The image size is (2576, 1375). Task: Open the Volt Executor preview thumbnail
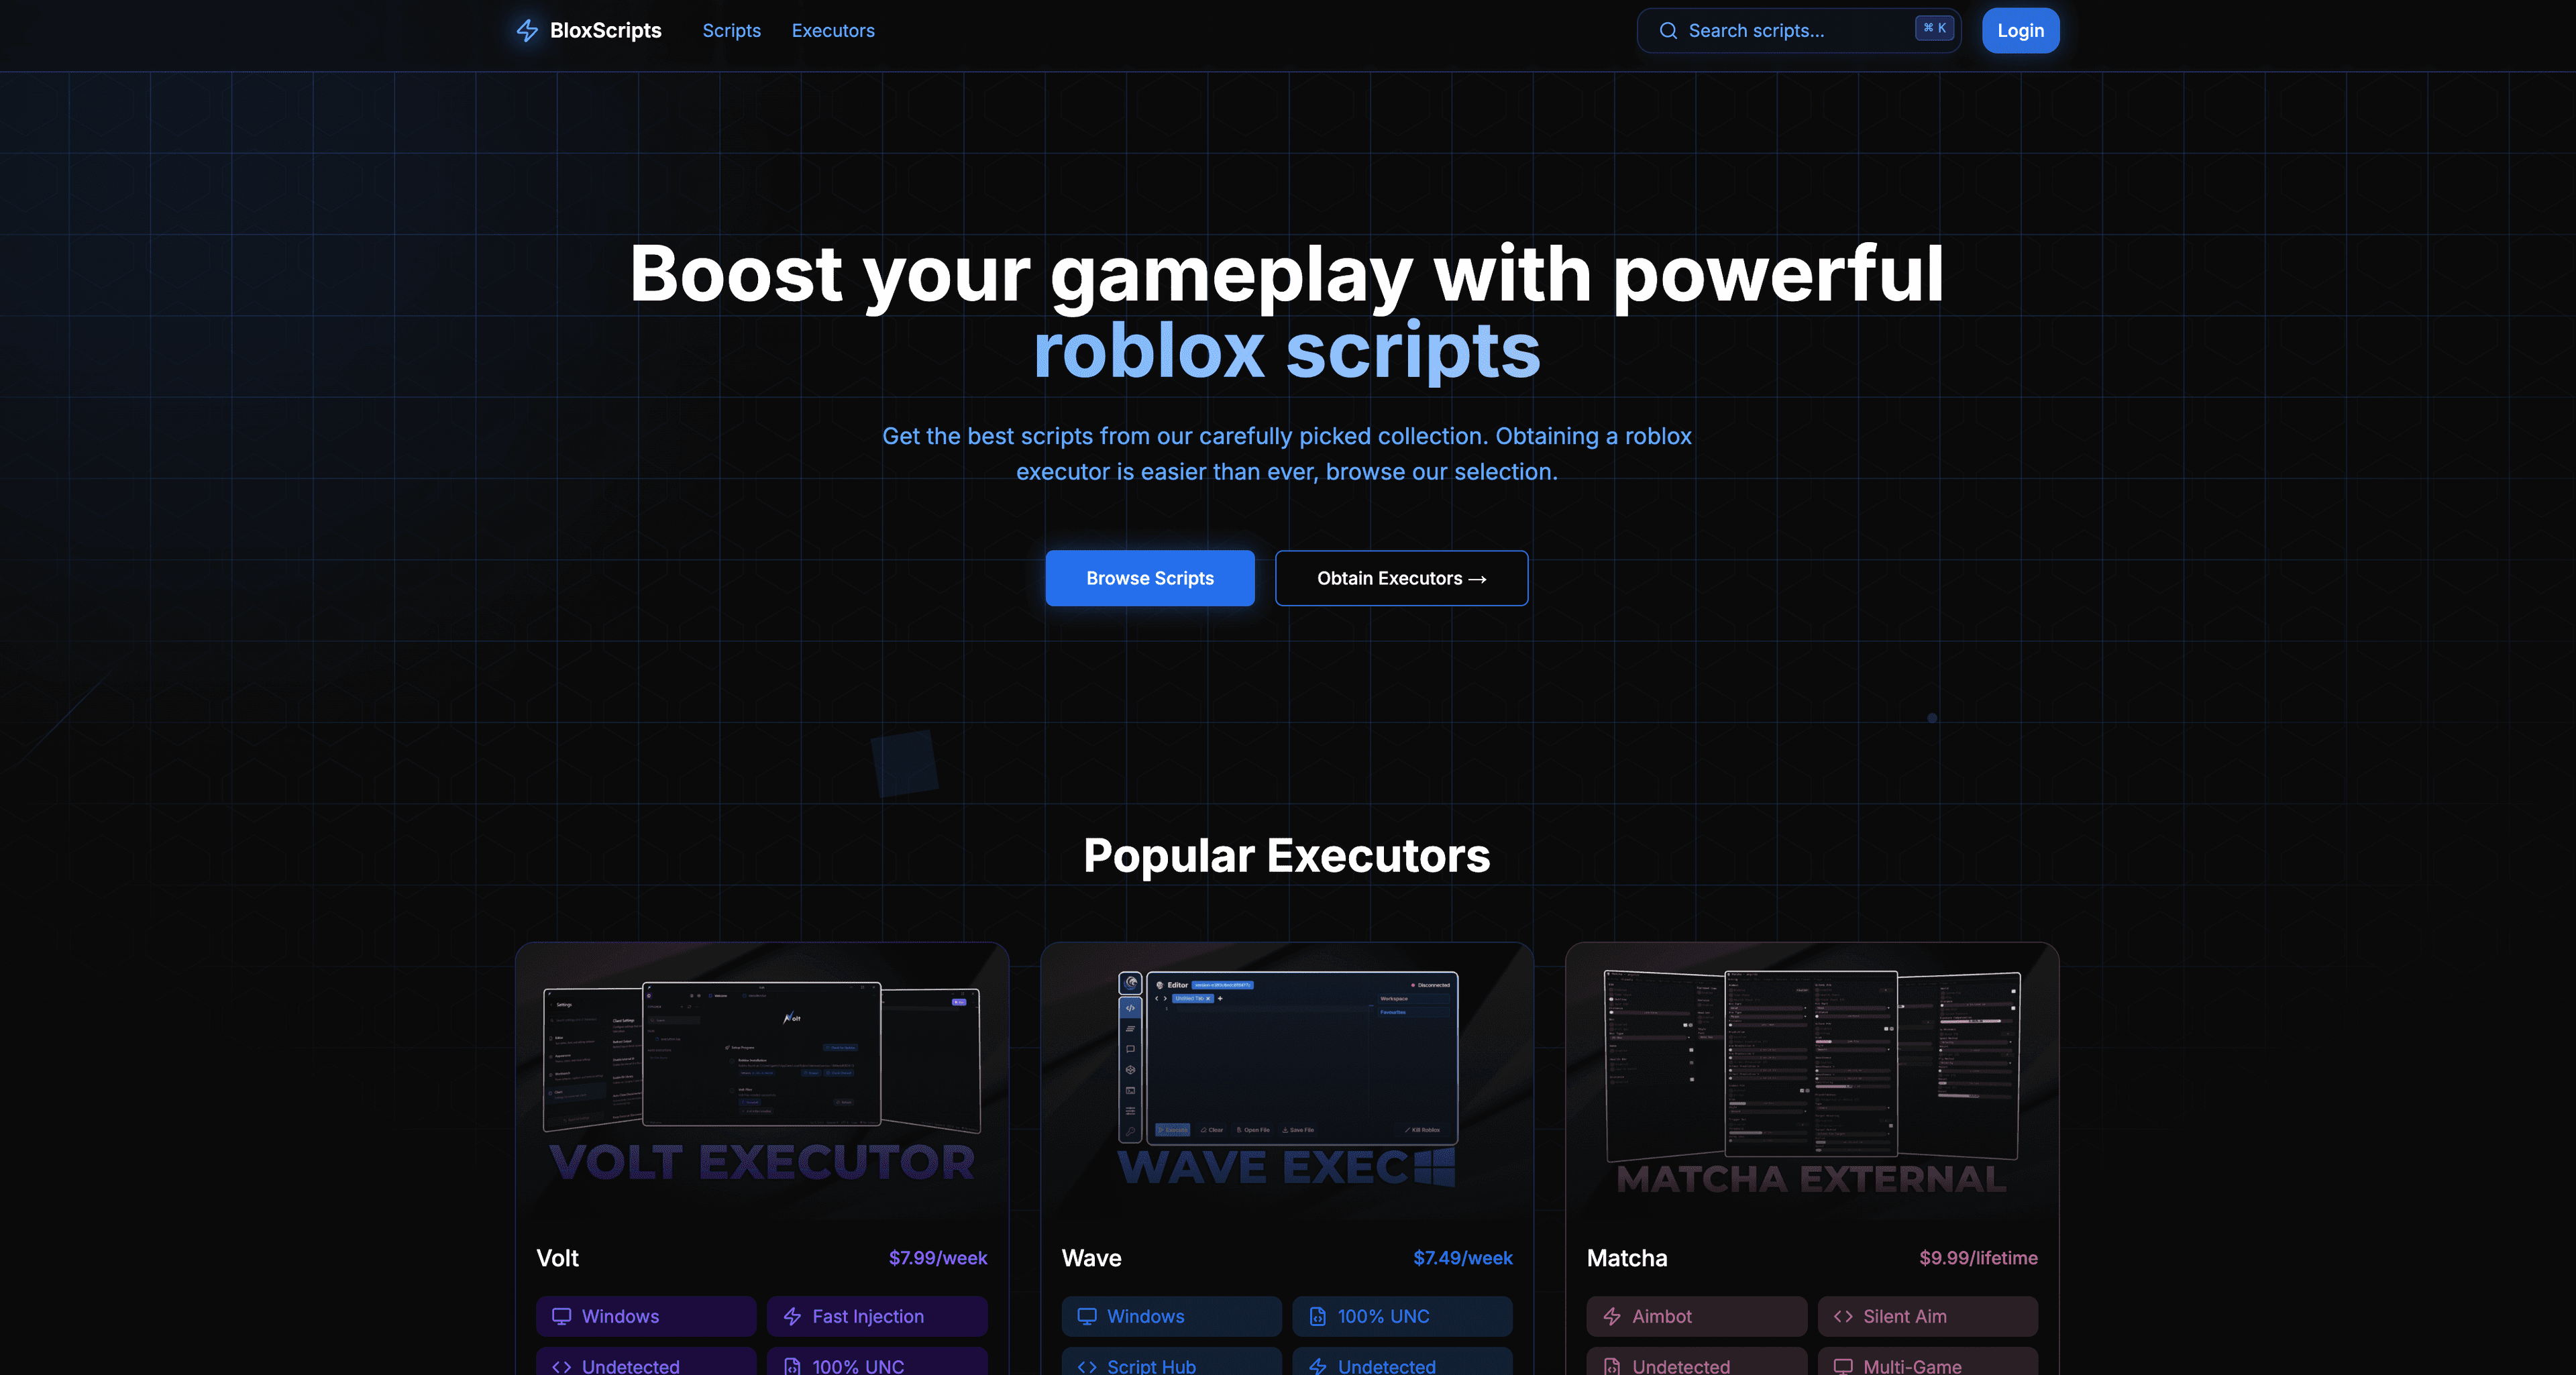click(762, 1080)
